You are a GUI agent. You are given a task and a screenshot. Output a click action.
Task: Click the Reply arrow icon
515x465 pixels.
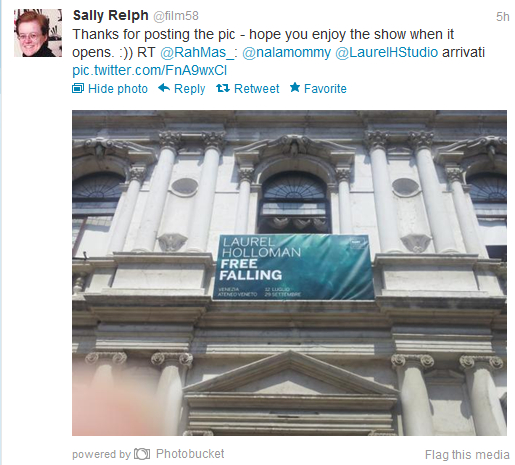tap(164, 88)
